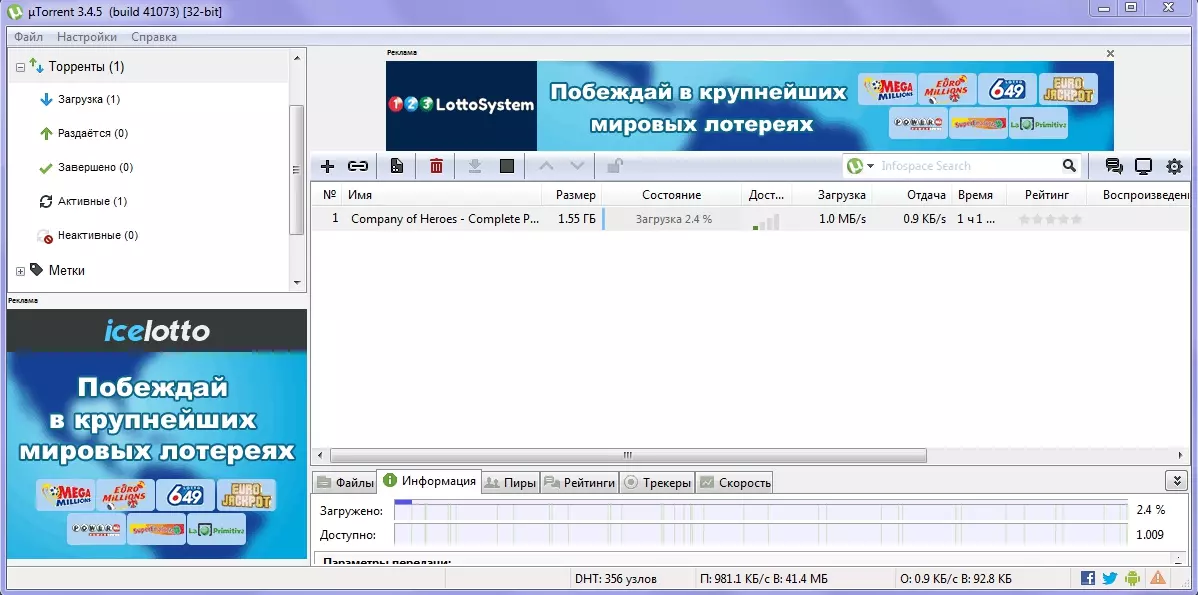The height and width of the screenshot is (595, 1198).
Task: Click the Twitter status bar icon
Action: [1110, 578]
